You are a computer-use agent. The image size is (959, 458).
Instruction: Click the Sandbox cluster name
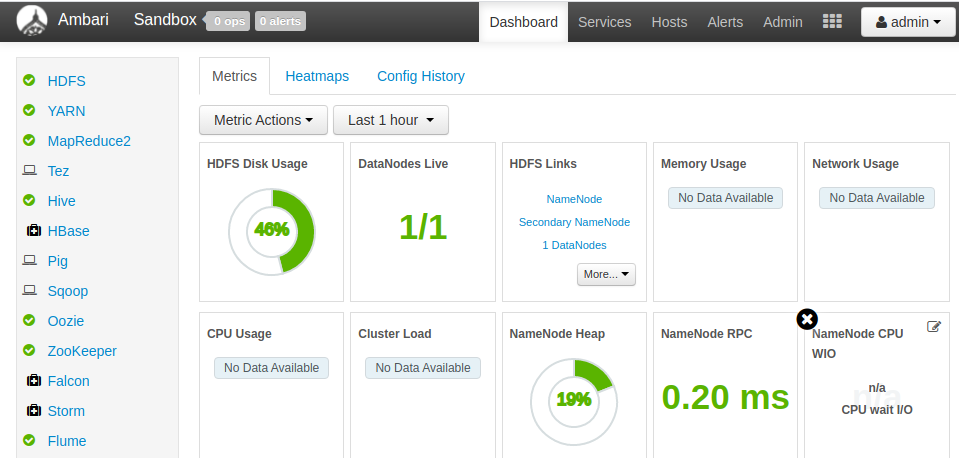[165, 20]
